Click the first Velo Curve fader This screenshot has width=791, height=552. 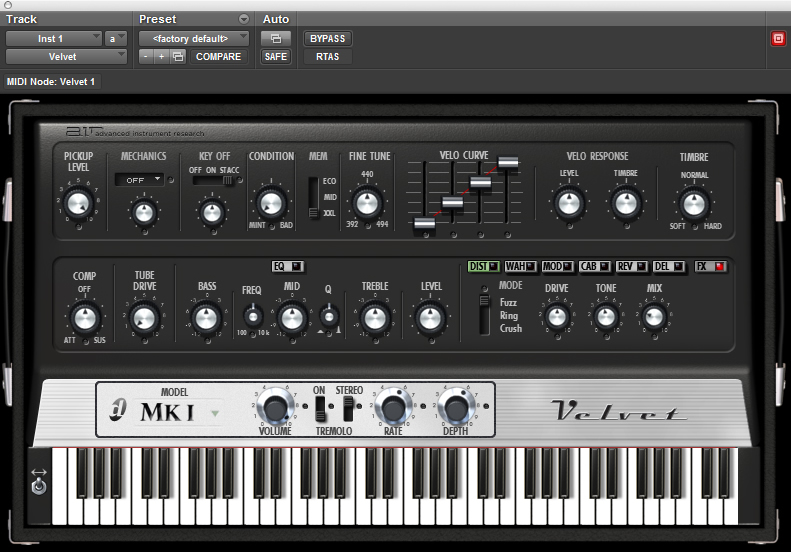click(425, 224)
